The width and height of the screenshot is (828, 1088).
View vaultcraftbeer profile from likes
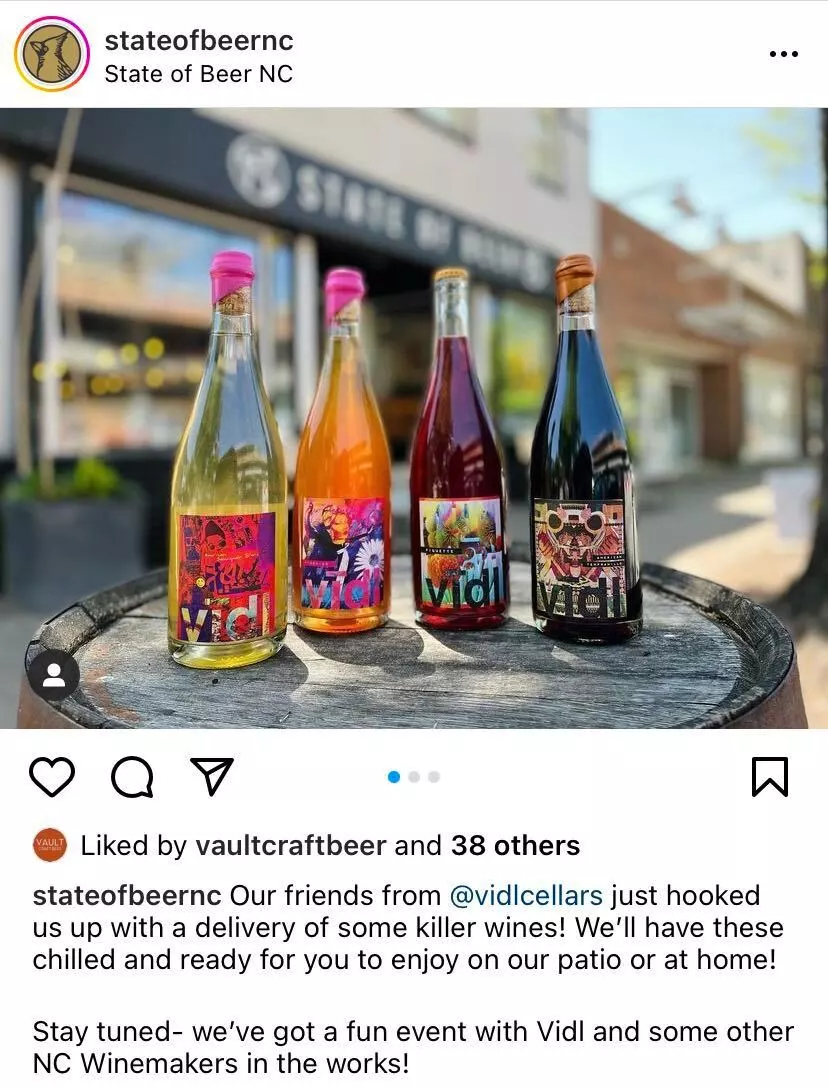291,845
